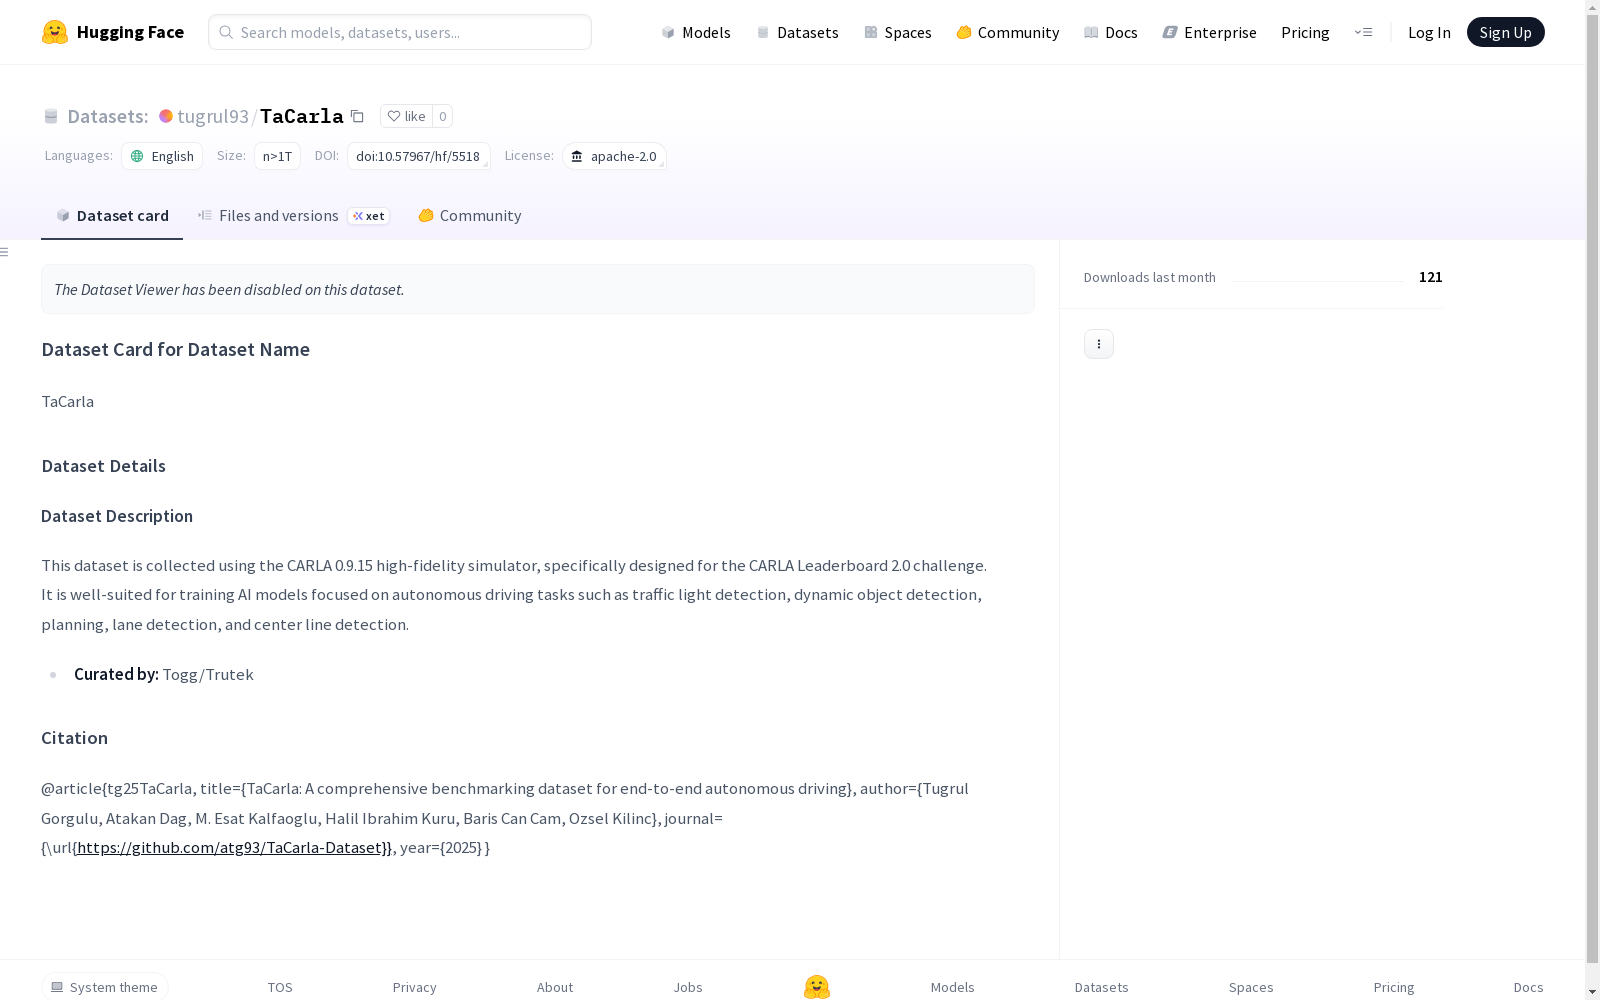Image resolution: width=1600 pixels, height=1000 pixels.
Task: Open the tugrul93 profile link
Action: click(213, 116)
